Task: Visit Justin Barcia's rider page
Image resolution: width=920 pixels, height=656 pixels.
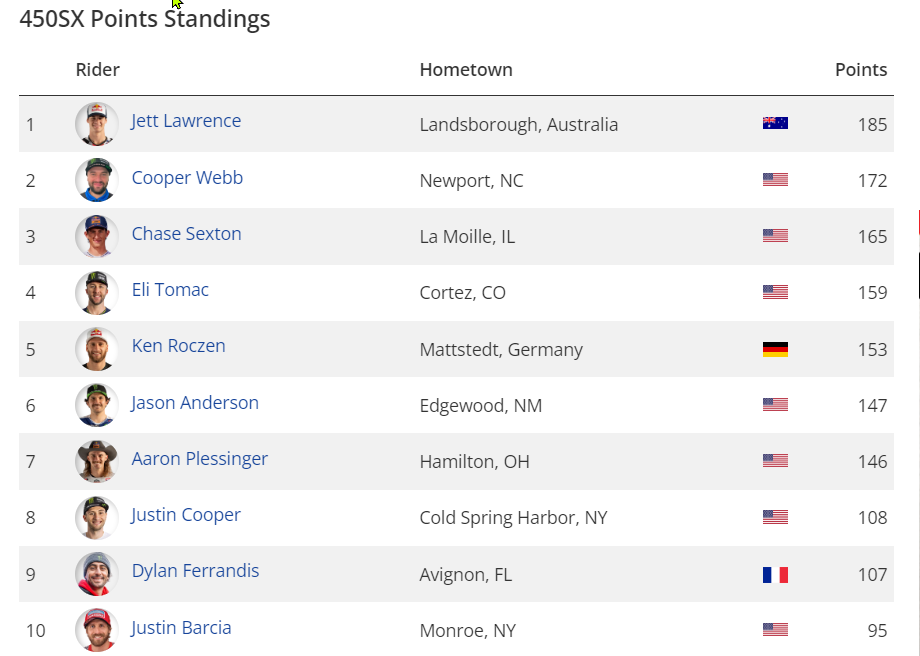Action: [181, 628]
